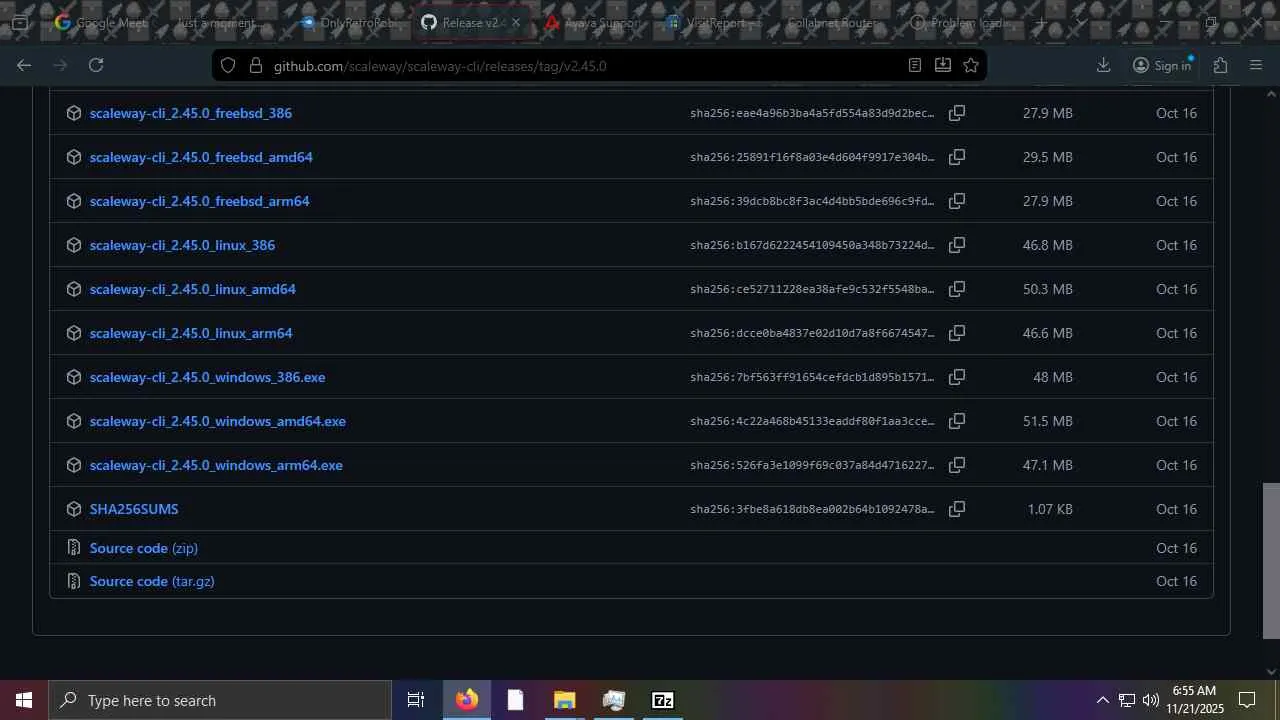Copy SHA256 digest for scaleway-cli_2.45.0_windows_amd64.exe
The width and height of the screenshot is (1280, 720).
[x=957, y=421]
